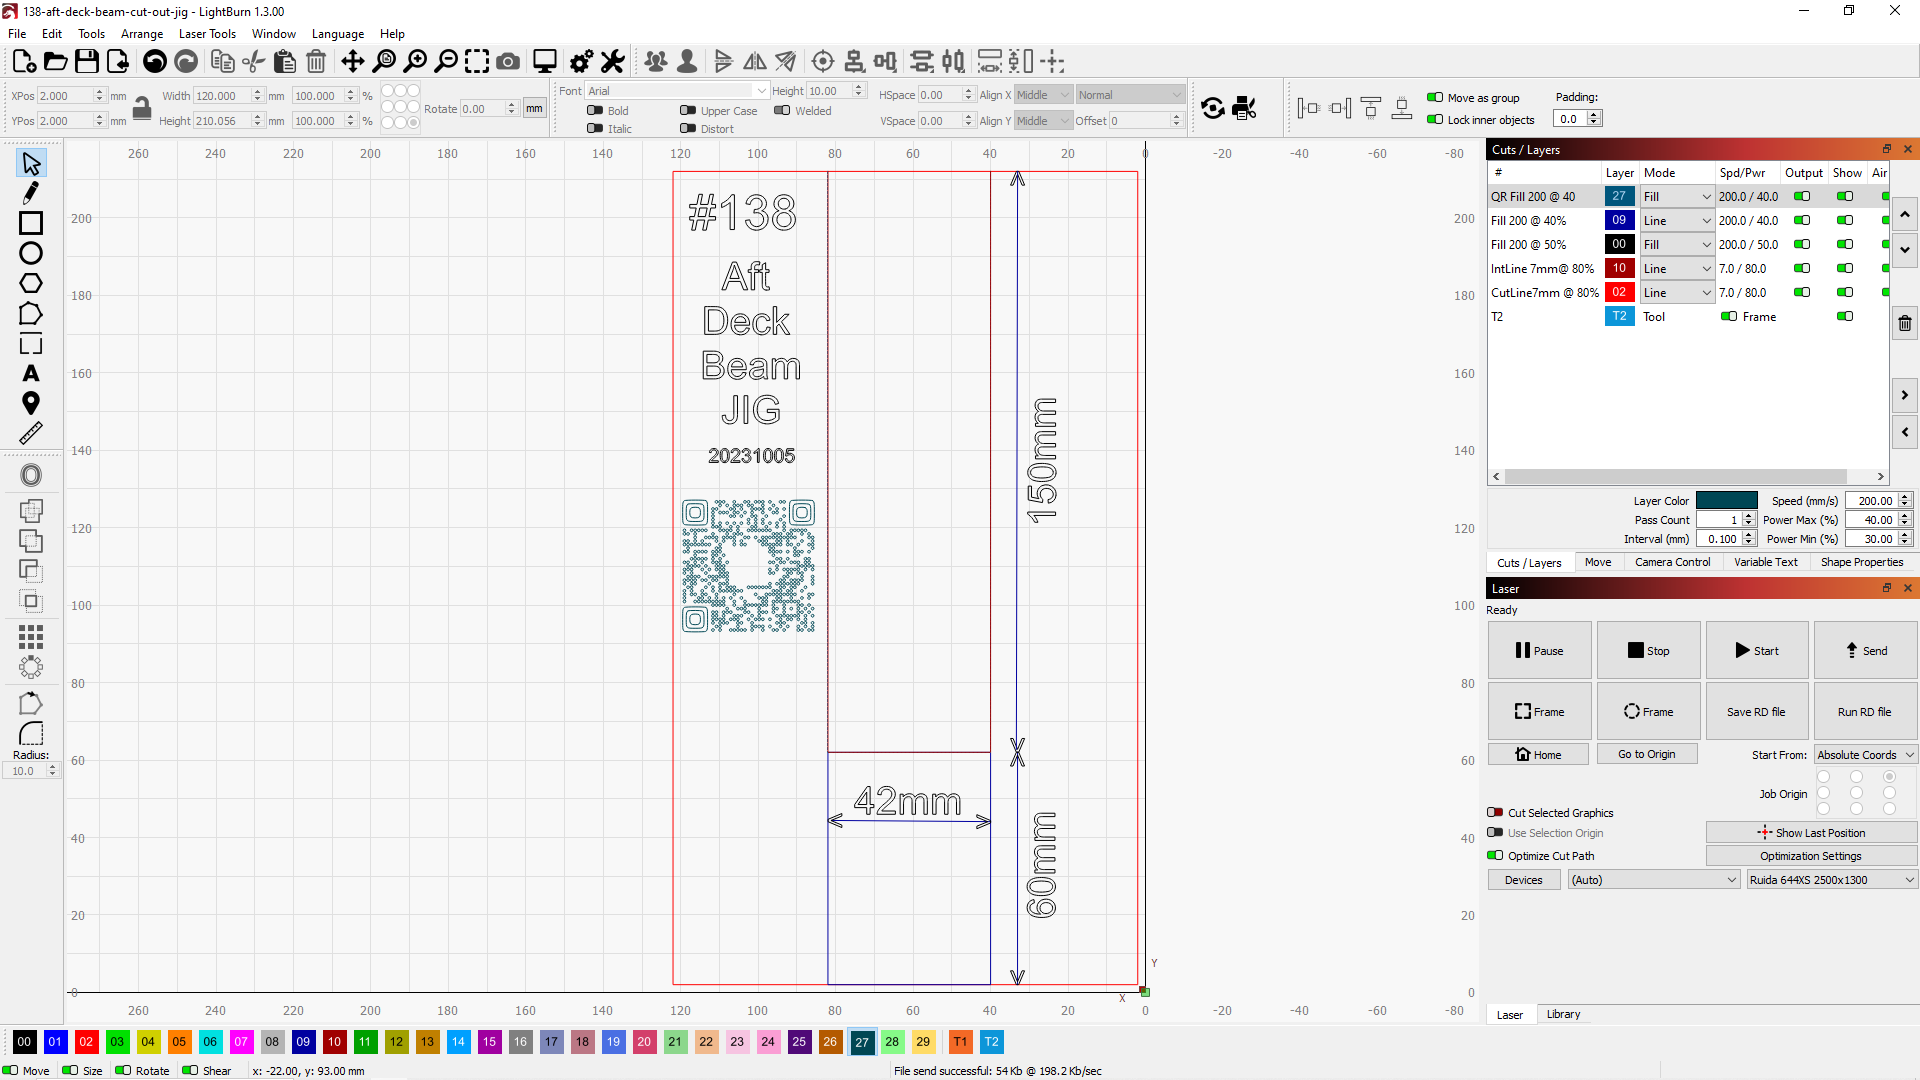Image resolution: width=1920 pixels, height=1080 pixels.
Task: Toggle Lock inner objects
Action: 1434,119
